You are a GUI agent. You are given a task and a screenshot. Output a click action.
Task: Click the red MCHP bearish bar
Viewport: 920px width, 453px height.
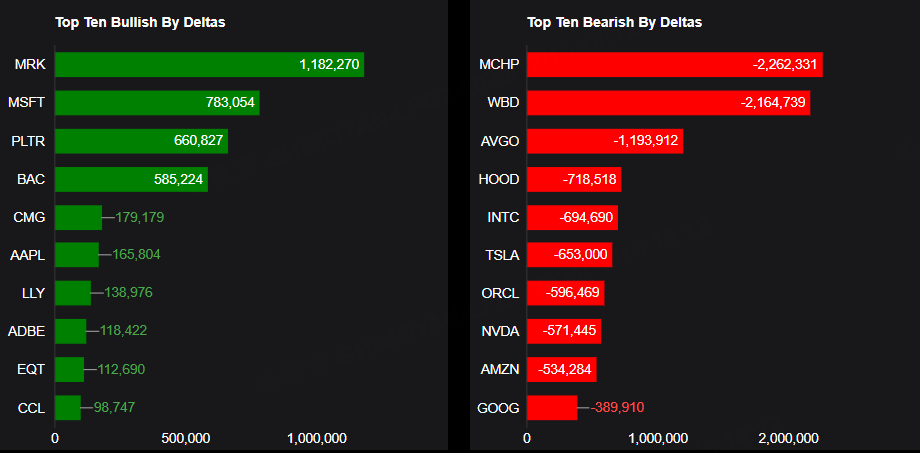674,65
